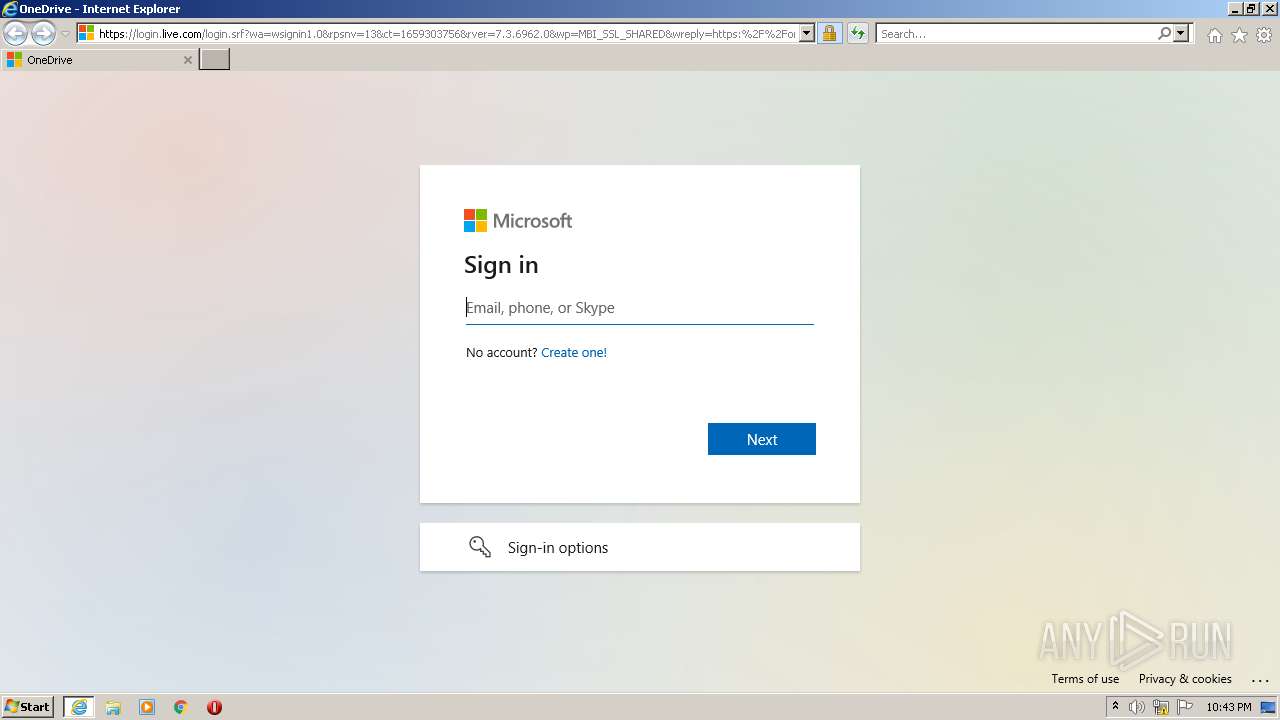The height and width of the screenshot is (720, 1280).
Task: Click the red shield antivirus taskbar icon
Action: (214, 707)
